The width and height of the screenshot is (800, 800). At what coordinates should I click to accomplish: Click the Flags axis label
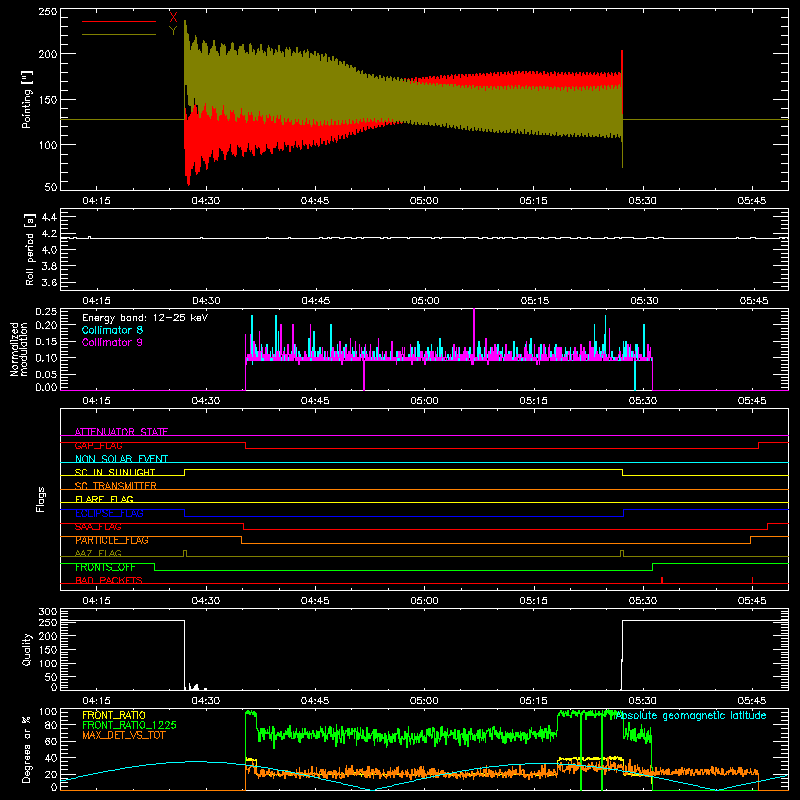point(40,499)
